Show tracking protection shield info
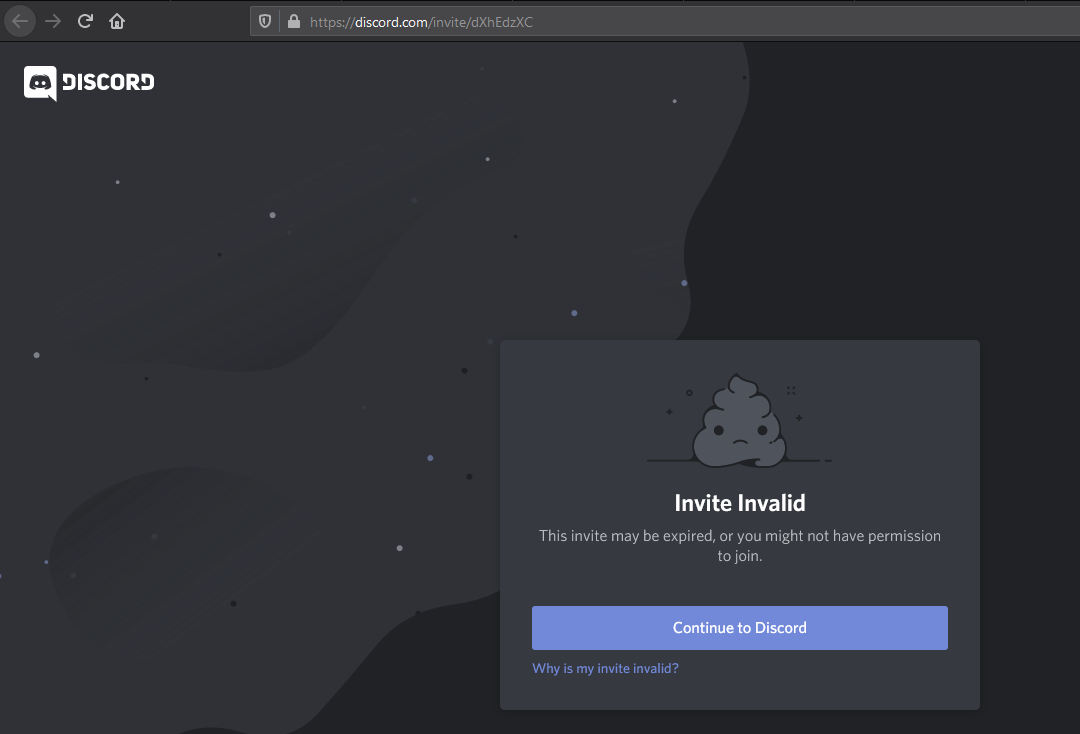Image resolution: width=1080 pixels, height=734 pixels. [x=265, y=21]
